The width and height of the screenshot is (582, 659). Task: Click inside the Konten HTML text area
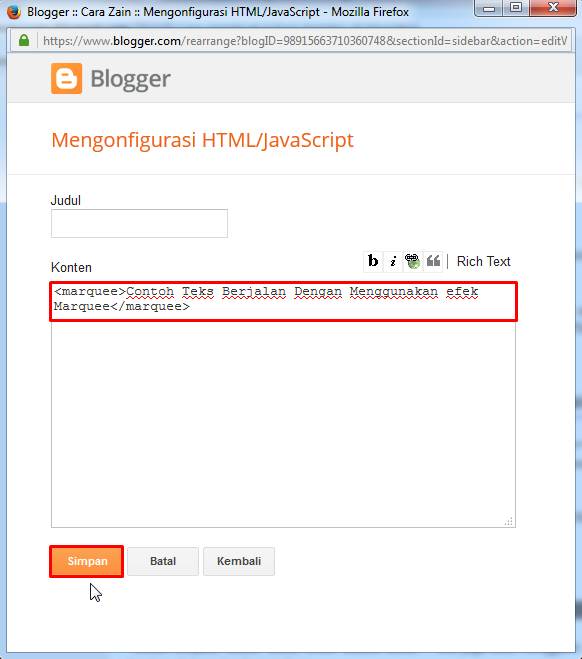[283, 404]
